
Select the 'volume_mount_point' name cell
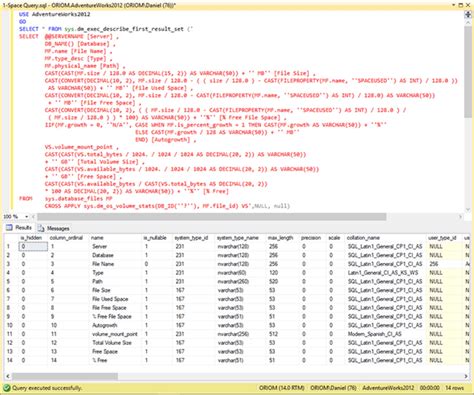(x=115, y=334)
